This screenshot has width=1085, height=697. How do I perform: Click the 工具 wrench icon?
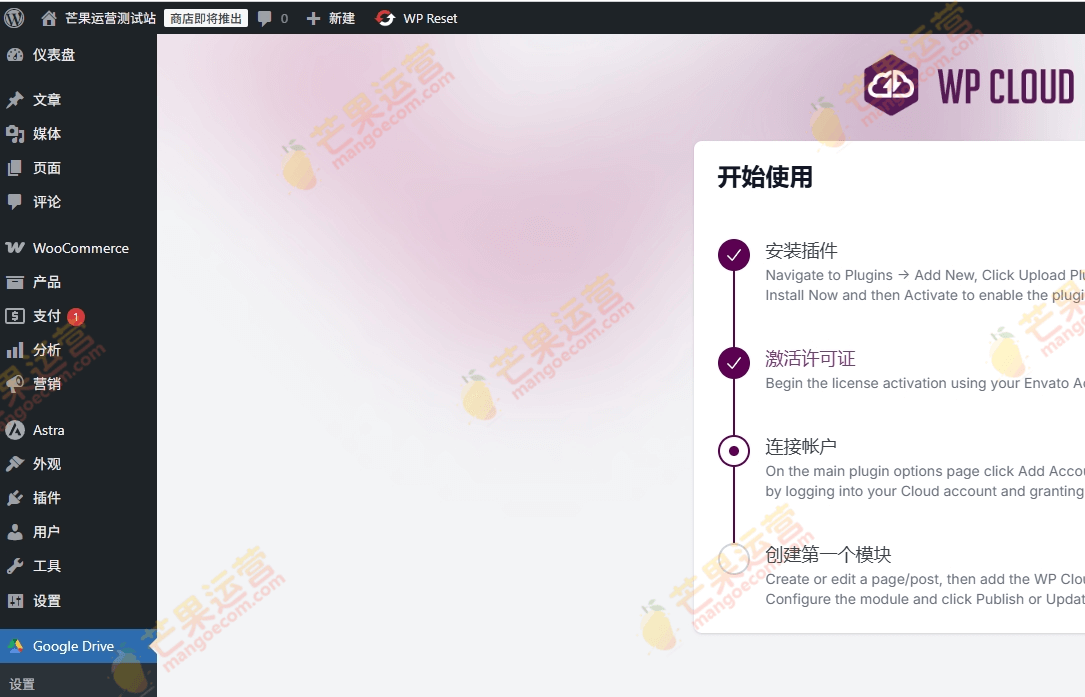pos(15,566)
